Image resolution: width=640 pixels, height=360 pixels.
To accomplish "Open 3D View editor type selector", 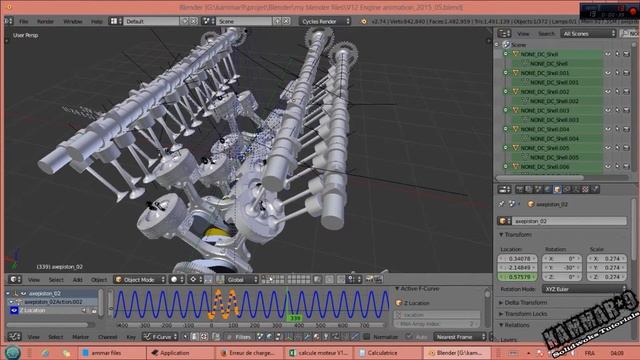I will pyautogui.click(x=15, y=279).
